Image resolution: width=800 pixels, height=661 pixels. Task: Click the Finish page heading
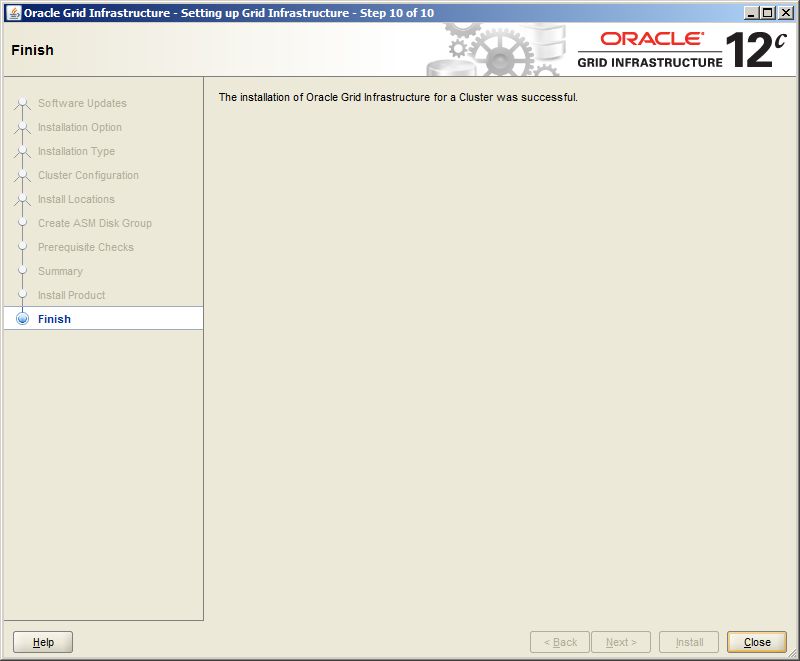point(32,50)
